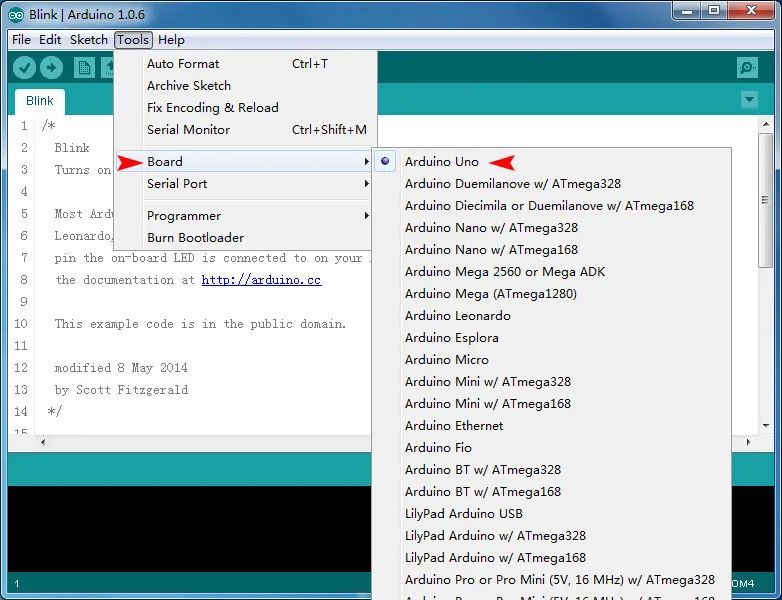Screen dimensions: 782x600
Task: Open Serial Monitor from Tools menu
Action: point(243,129)
